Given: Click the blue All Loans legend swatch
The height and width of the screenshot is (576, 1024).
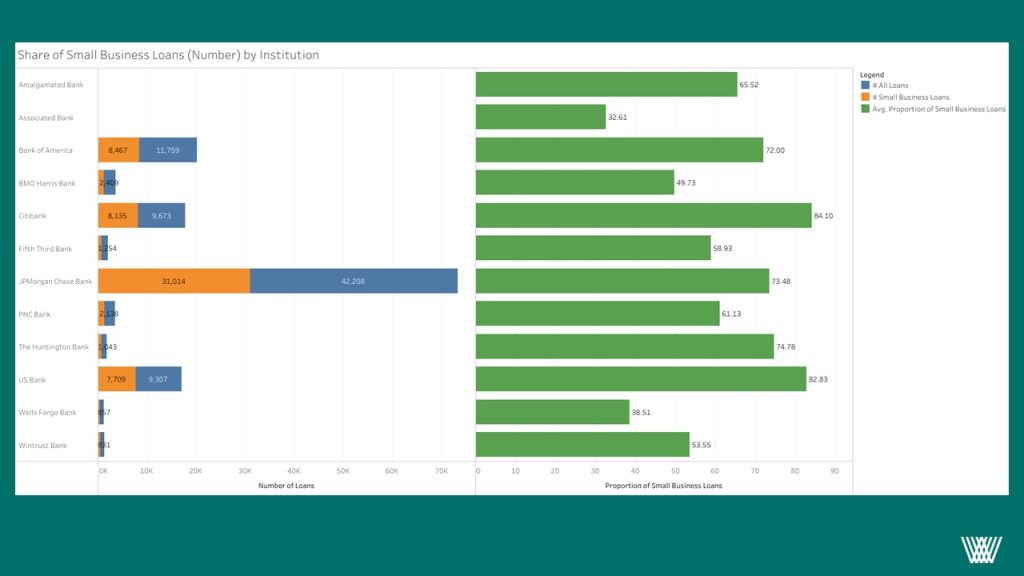Looking at the screenshot, I should (865, 85).
